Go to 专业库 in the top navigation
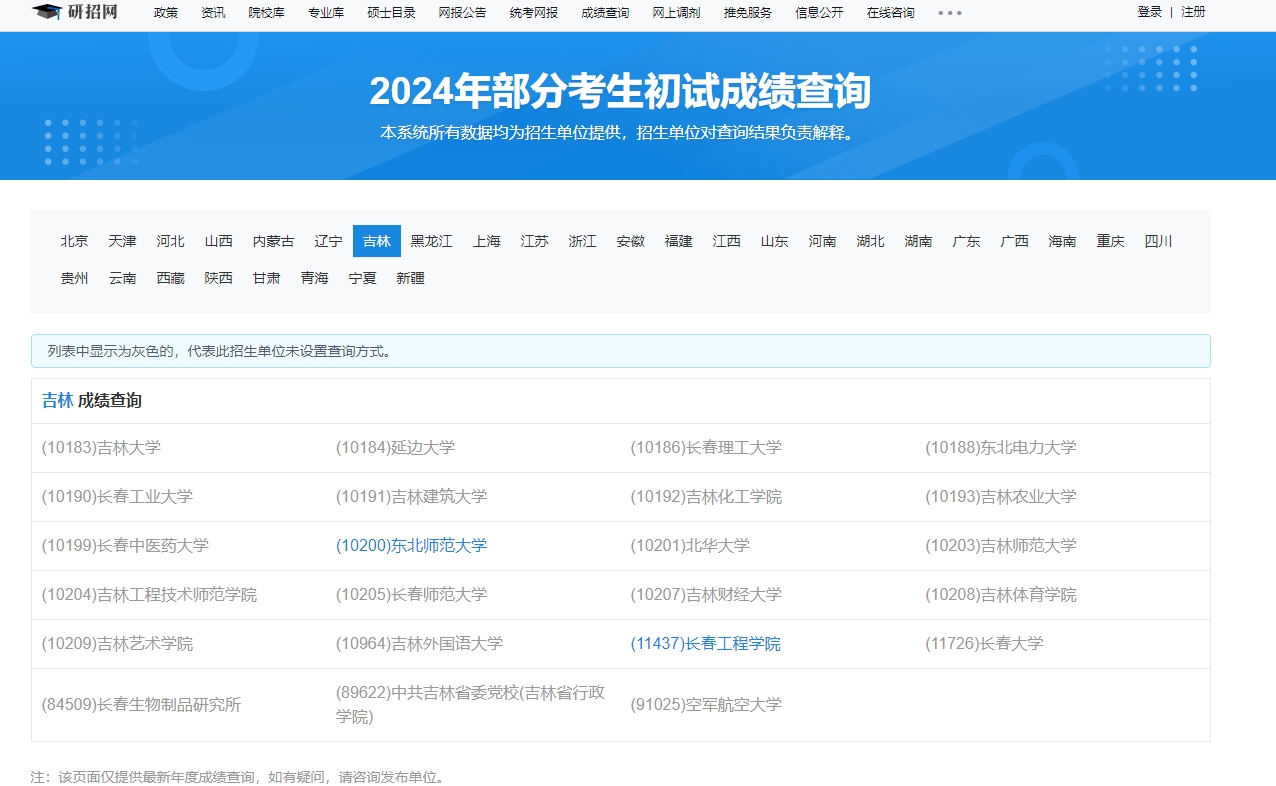This screenshot has height=786, width=1276. (326, 13)
